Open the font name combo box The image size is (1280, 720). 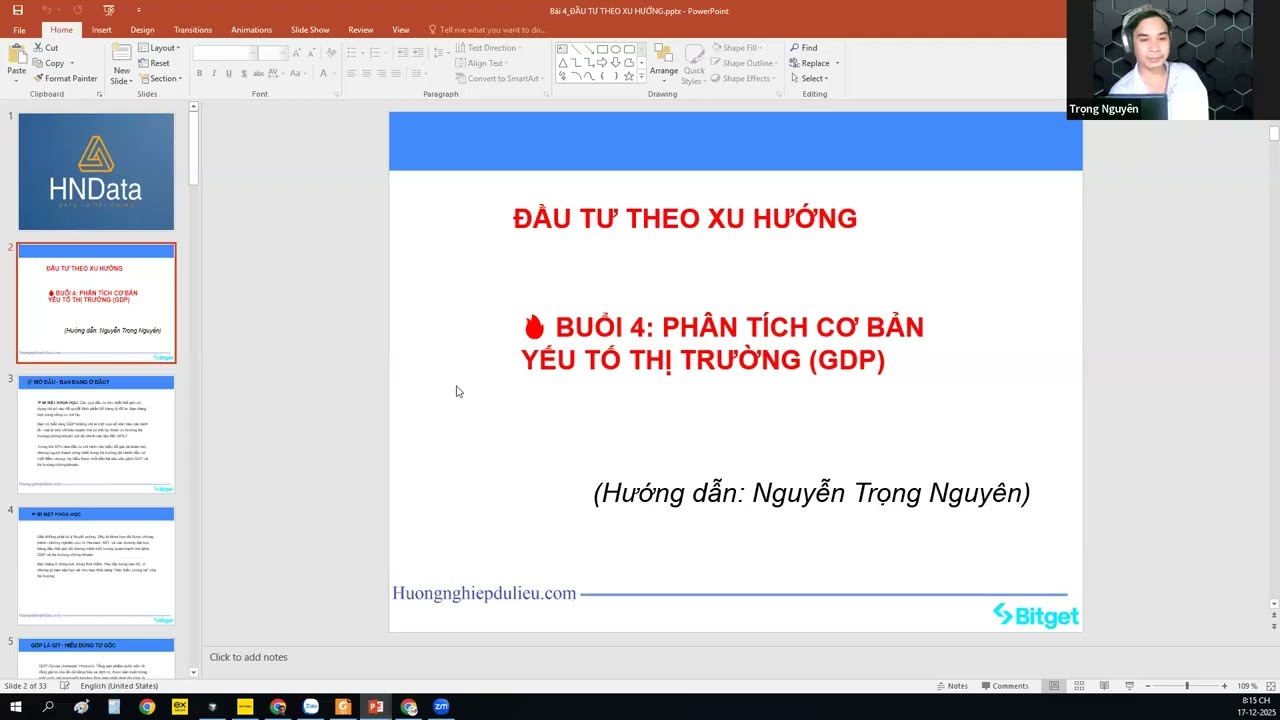click(x=224, y=53)
